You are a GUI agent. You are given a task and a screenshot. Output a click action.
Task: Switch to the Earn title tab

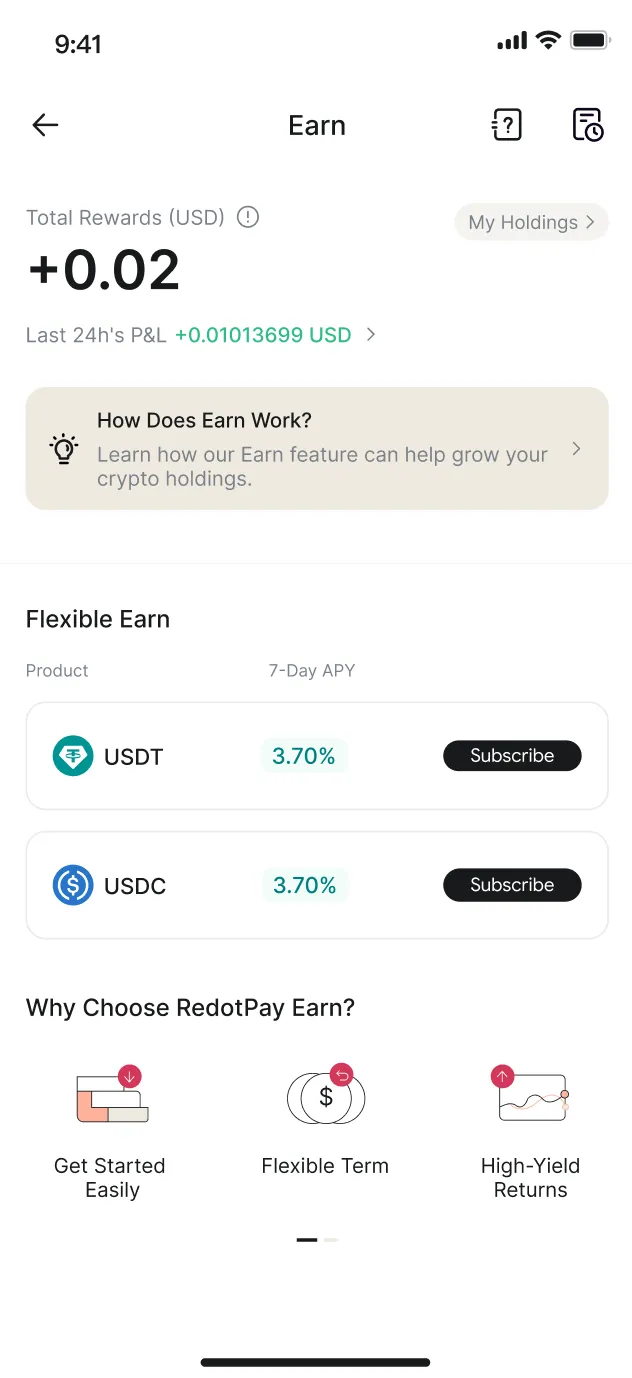pyautogui.click(x=316, y=124)
